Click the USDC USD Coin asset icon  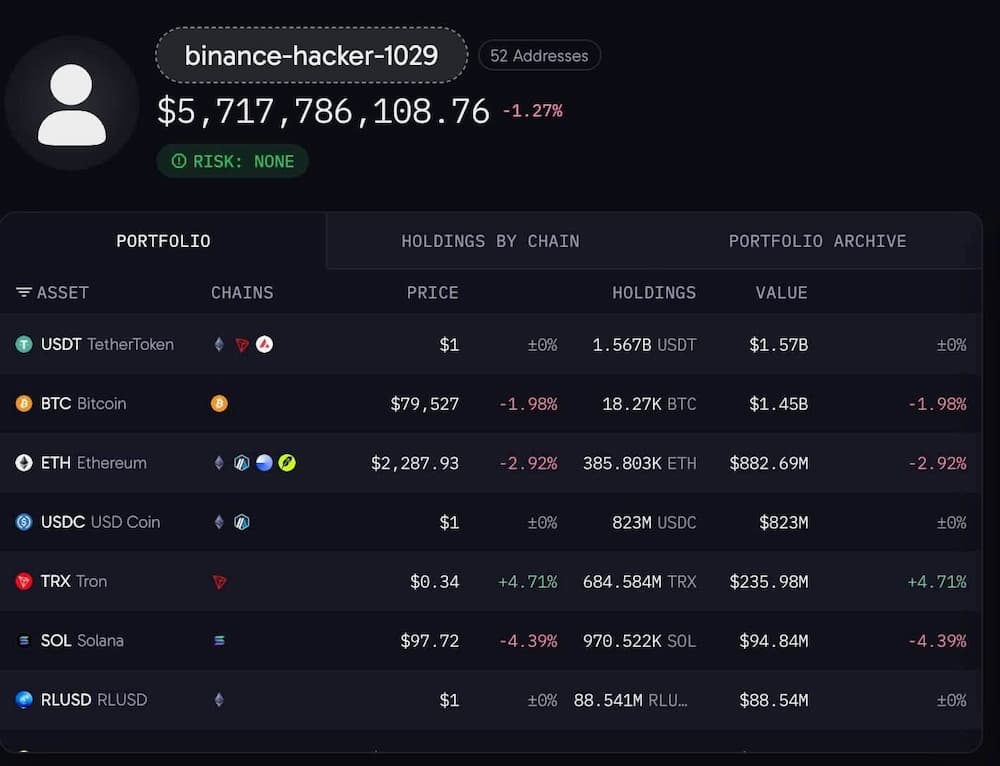(x=24, y=522)
